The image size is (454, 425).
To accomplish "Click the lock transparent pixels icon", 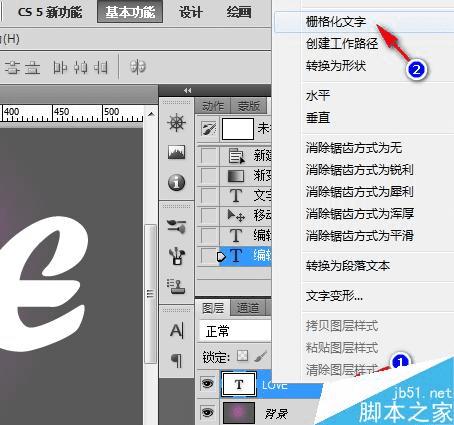I will click(242, 356).
